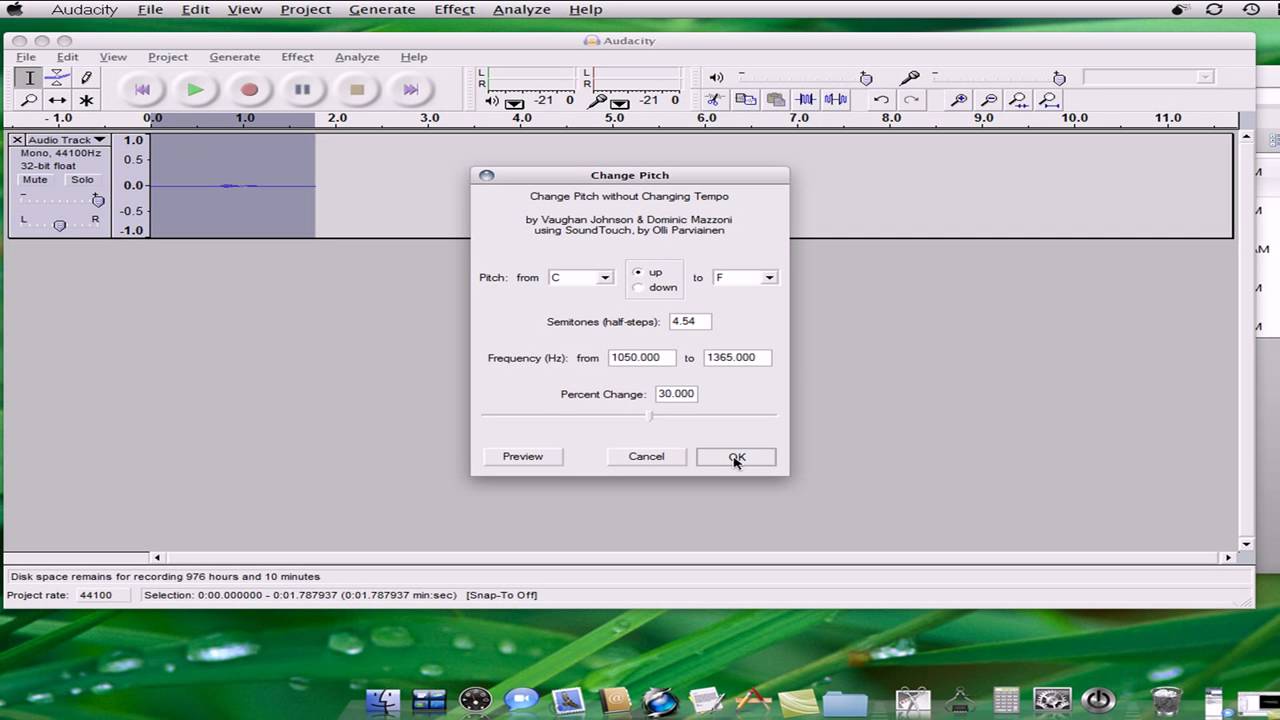Close the Audio Track with X

[17, 140]
